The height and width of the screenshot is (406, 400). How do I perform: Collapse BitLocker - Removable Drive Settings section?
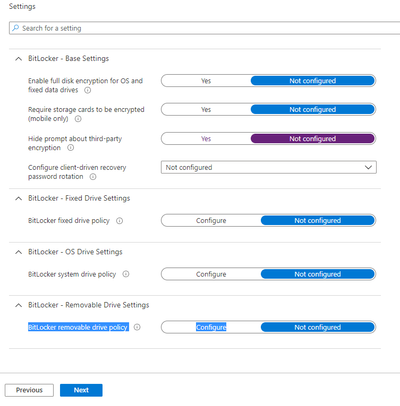point(19,305)
